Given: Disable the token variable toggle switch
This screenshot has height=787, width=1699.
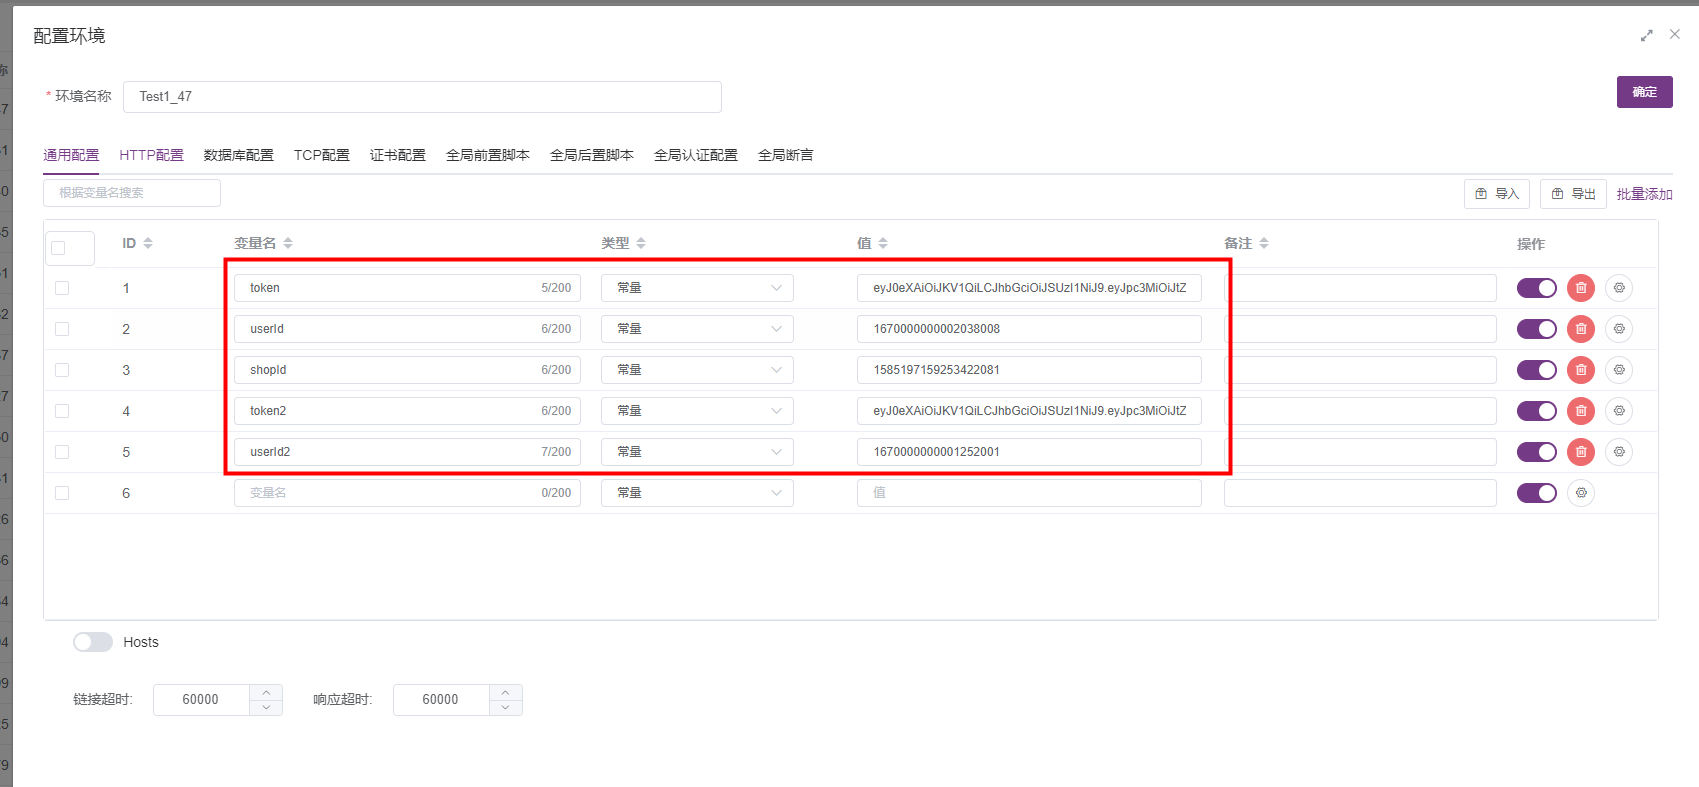Looking at the screenshot, I should point(1536,288).
